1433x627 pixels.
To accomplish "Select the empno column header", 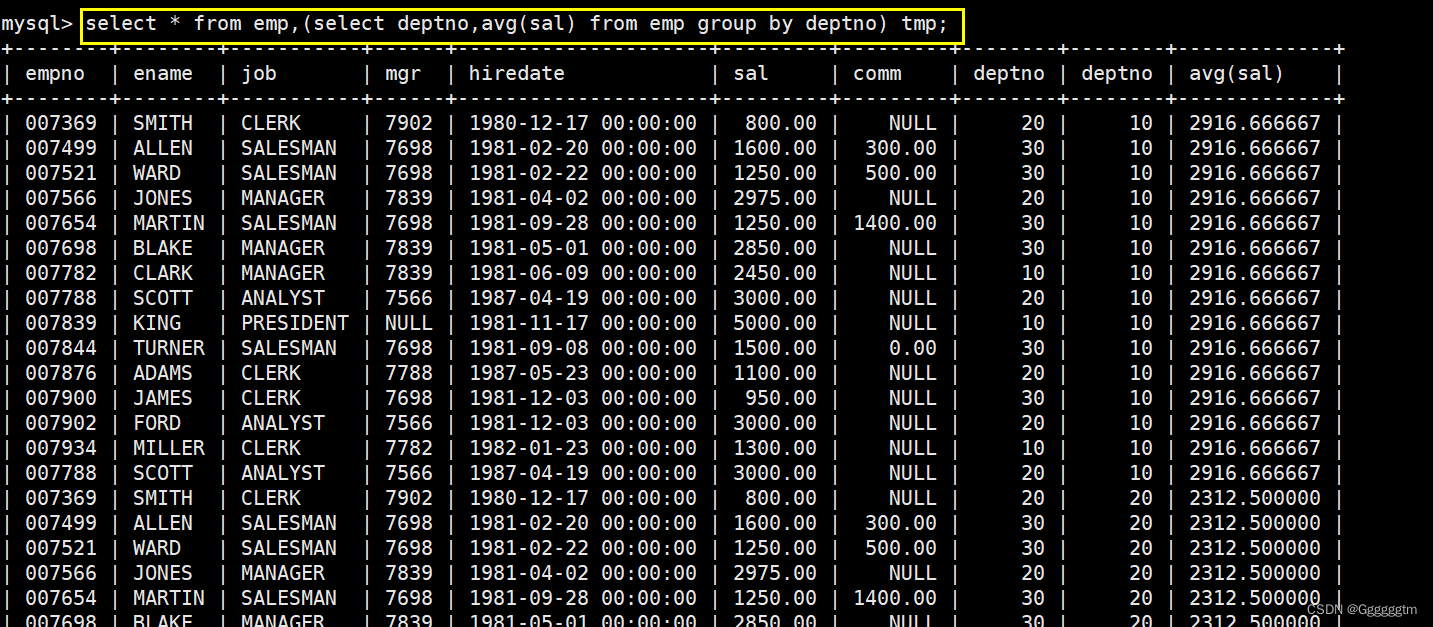I will tap(55, 73).
